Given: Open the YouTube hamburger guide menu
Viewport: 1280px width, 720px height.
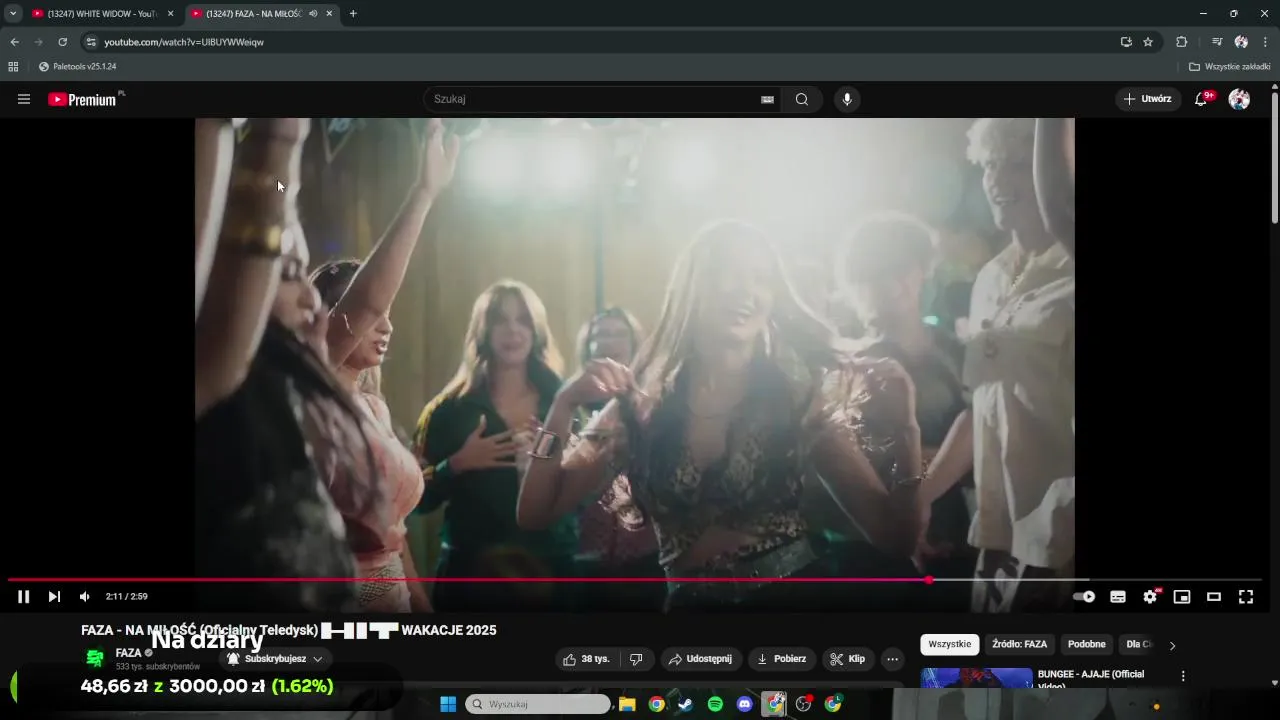Looking at the screenshot, I should (x=24, y=99).
